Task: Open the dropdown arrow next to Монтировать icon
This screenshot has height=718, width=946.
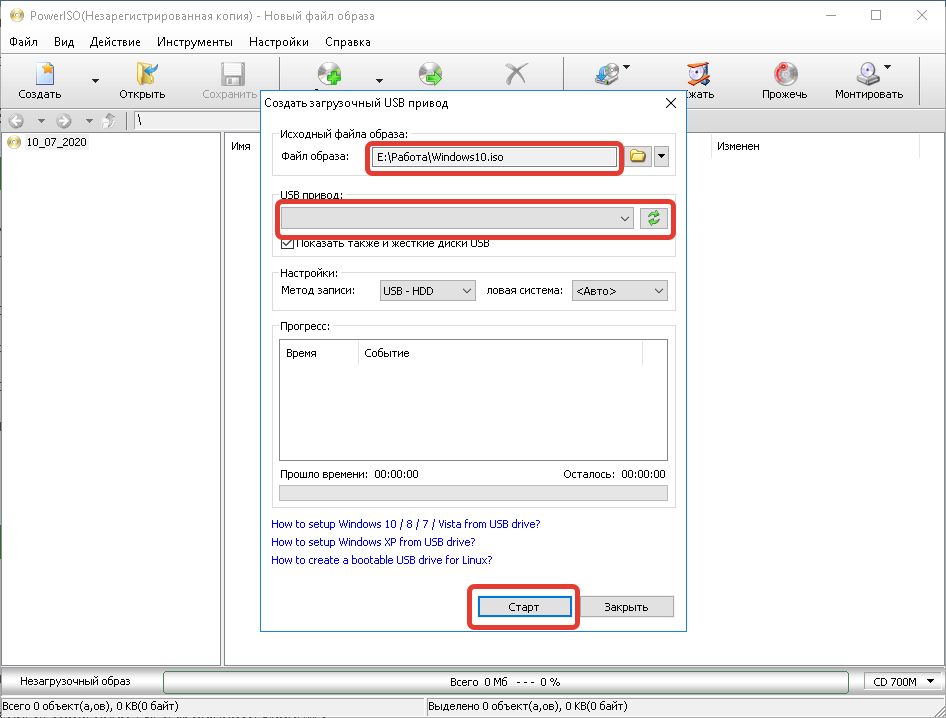Action: tap(887, 67)
